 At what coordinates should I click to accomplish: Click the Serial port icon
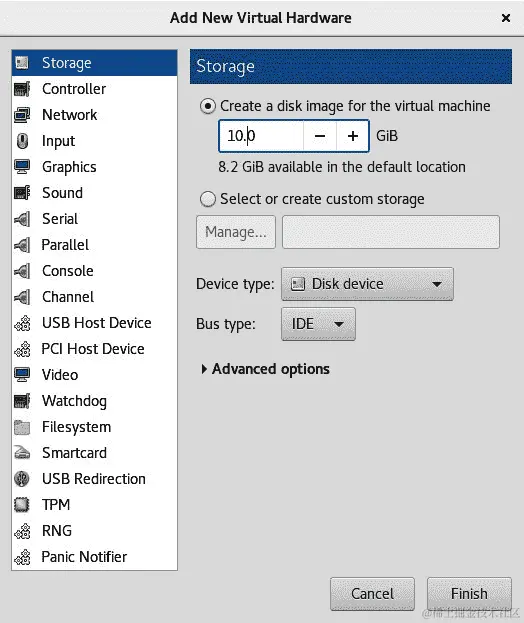coord(22,219)
